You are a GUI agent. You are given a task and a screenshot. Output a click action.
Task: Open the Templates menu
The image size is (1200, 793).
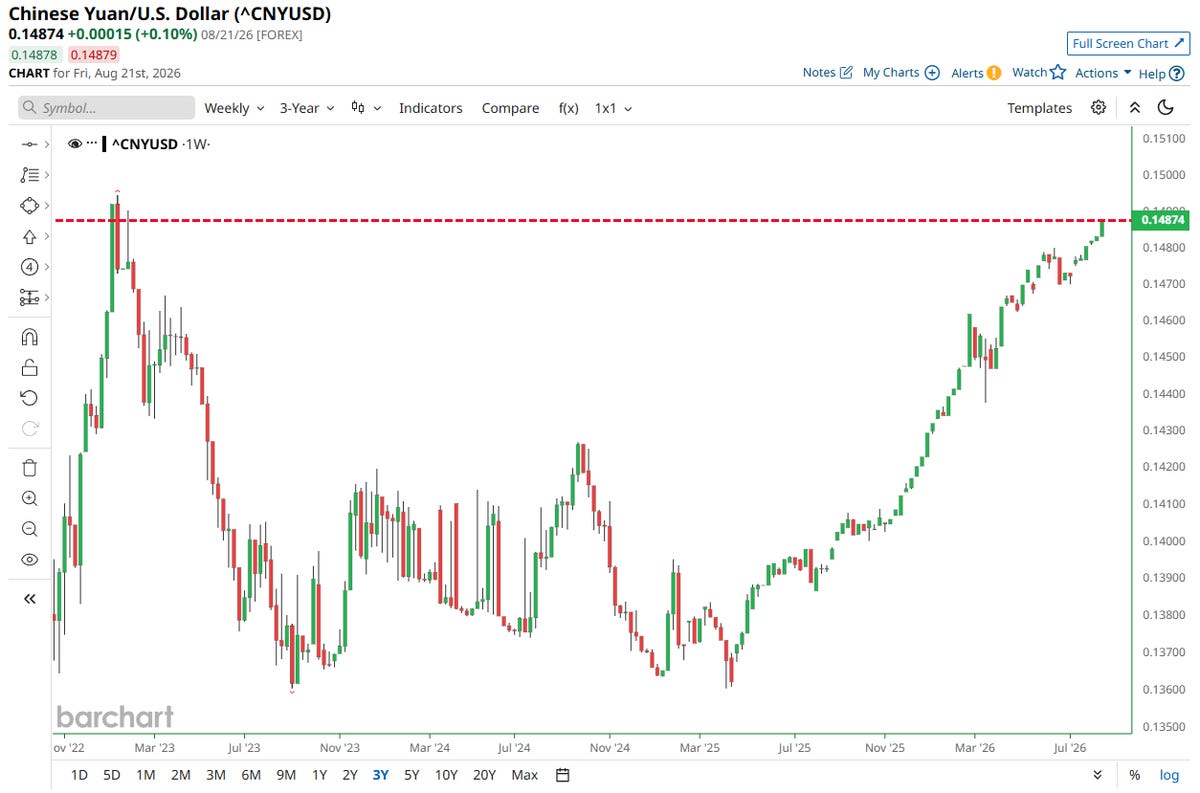click(1039, 108)
